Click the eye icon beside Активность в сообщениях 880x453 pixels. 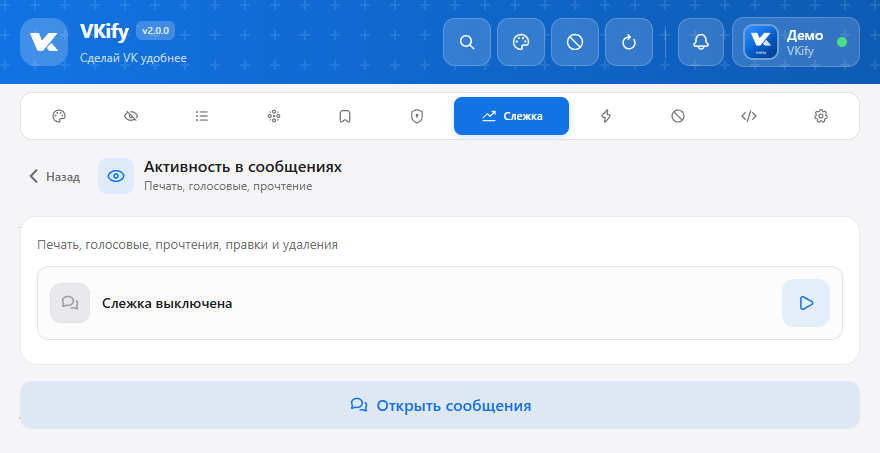point(116,176)
